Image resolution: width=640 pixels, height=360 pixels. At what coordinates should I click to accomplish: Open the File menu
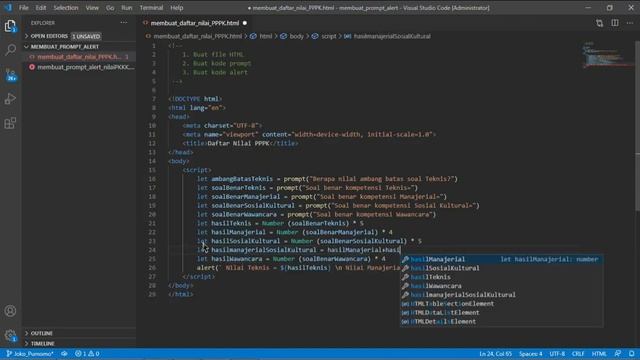pos(24,8)
